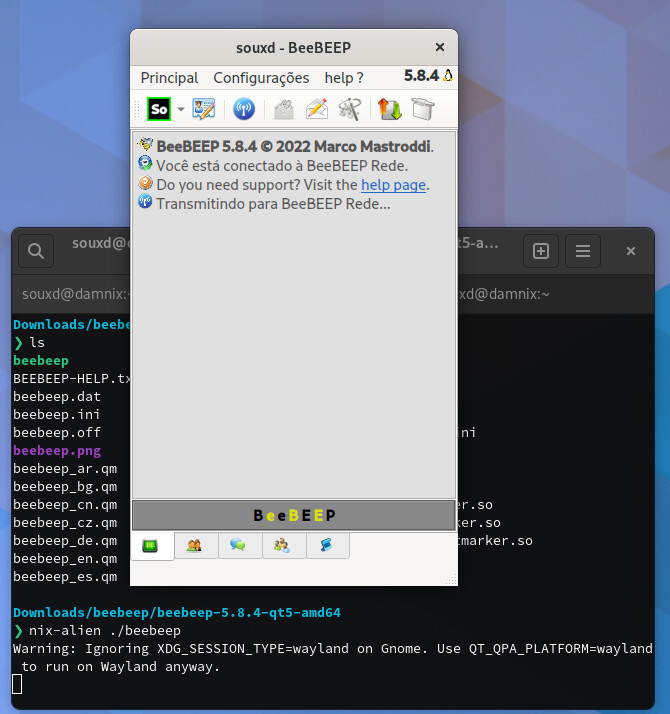Viewport: 670px width, 714px height.
Task: Click the BeeBEEP banner button
Action: pyautogui.click(x=294, y=515)
